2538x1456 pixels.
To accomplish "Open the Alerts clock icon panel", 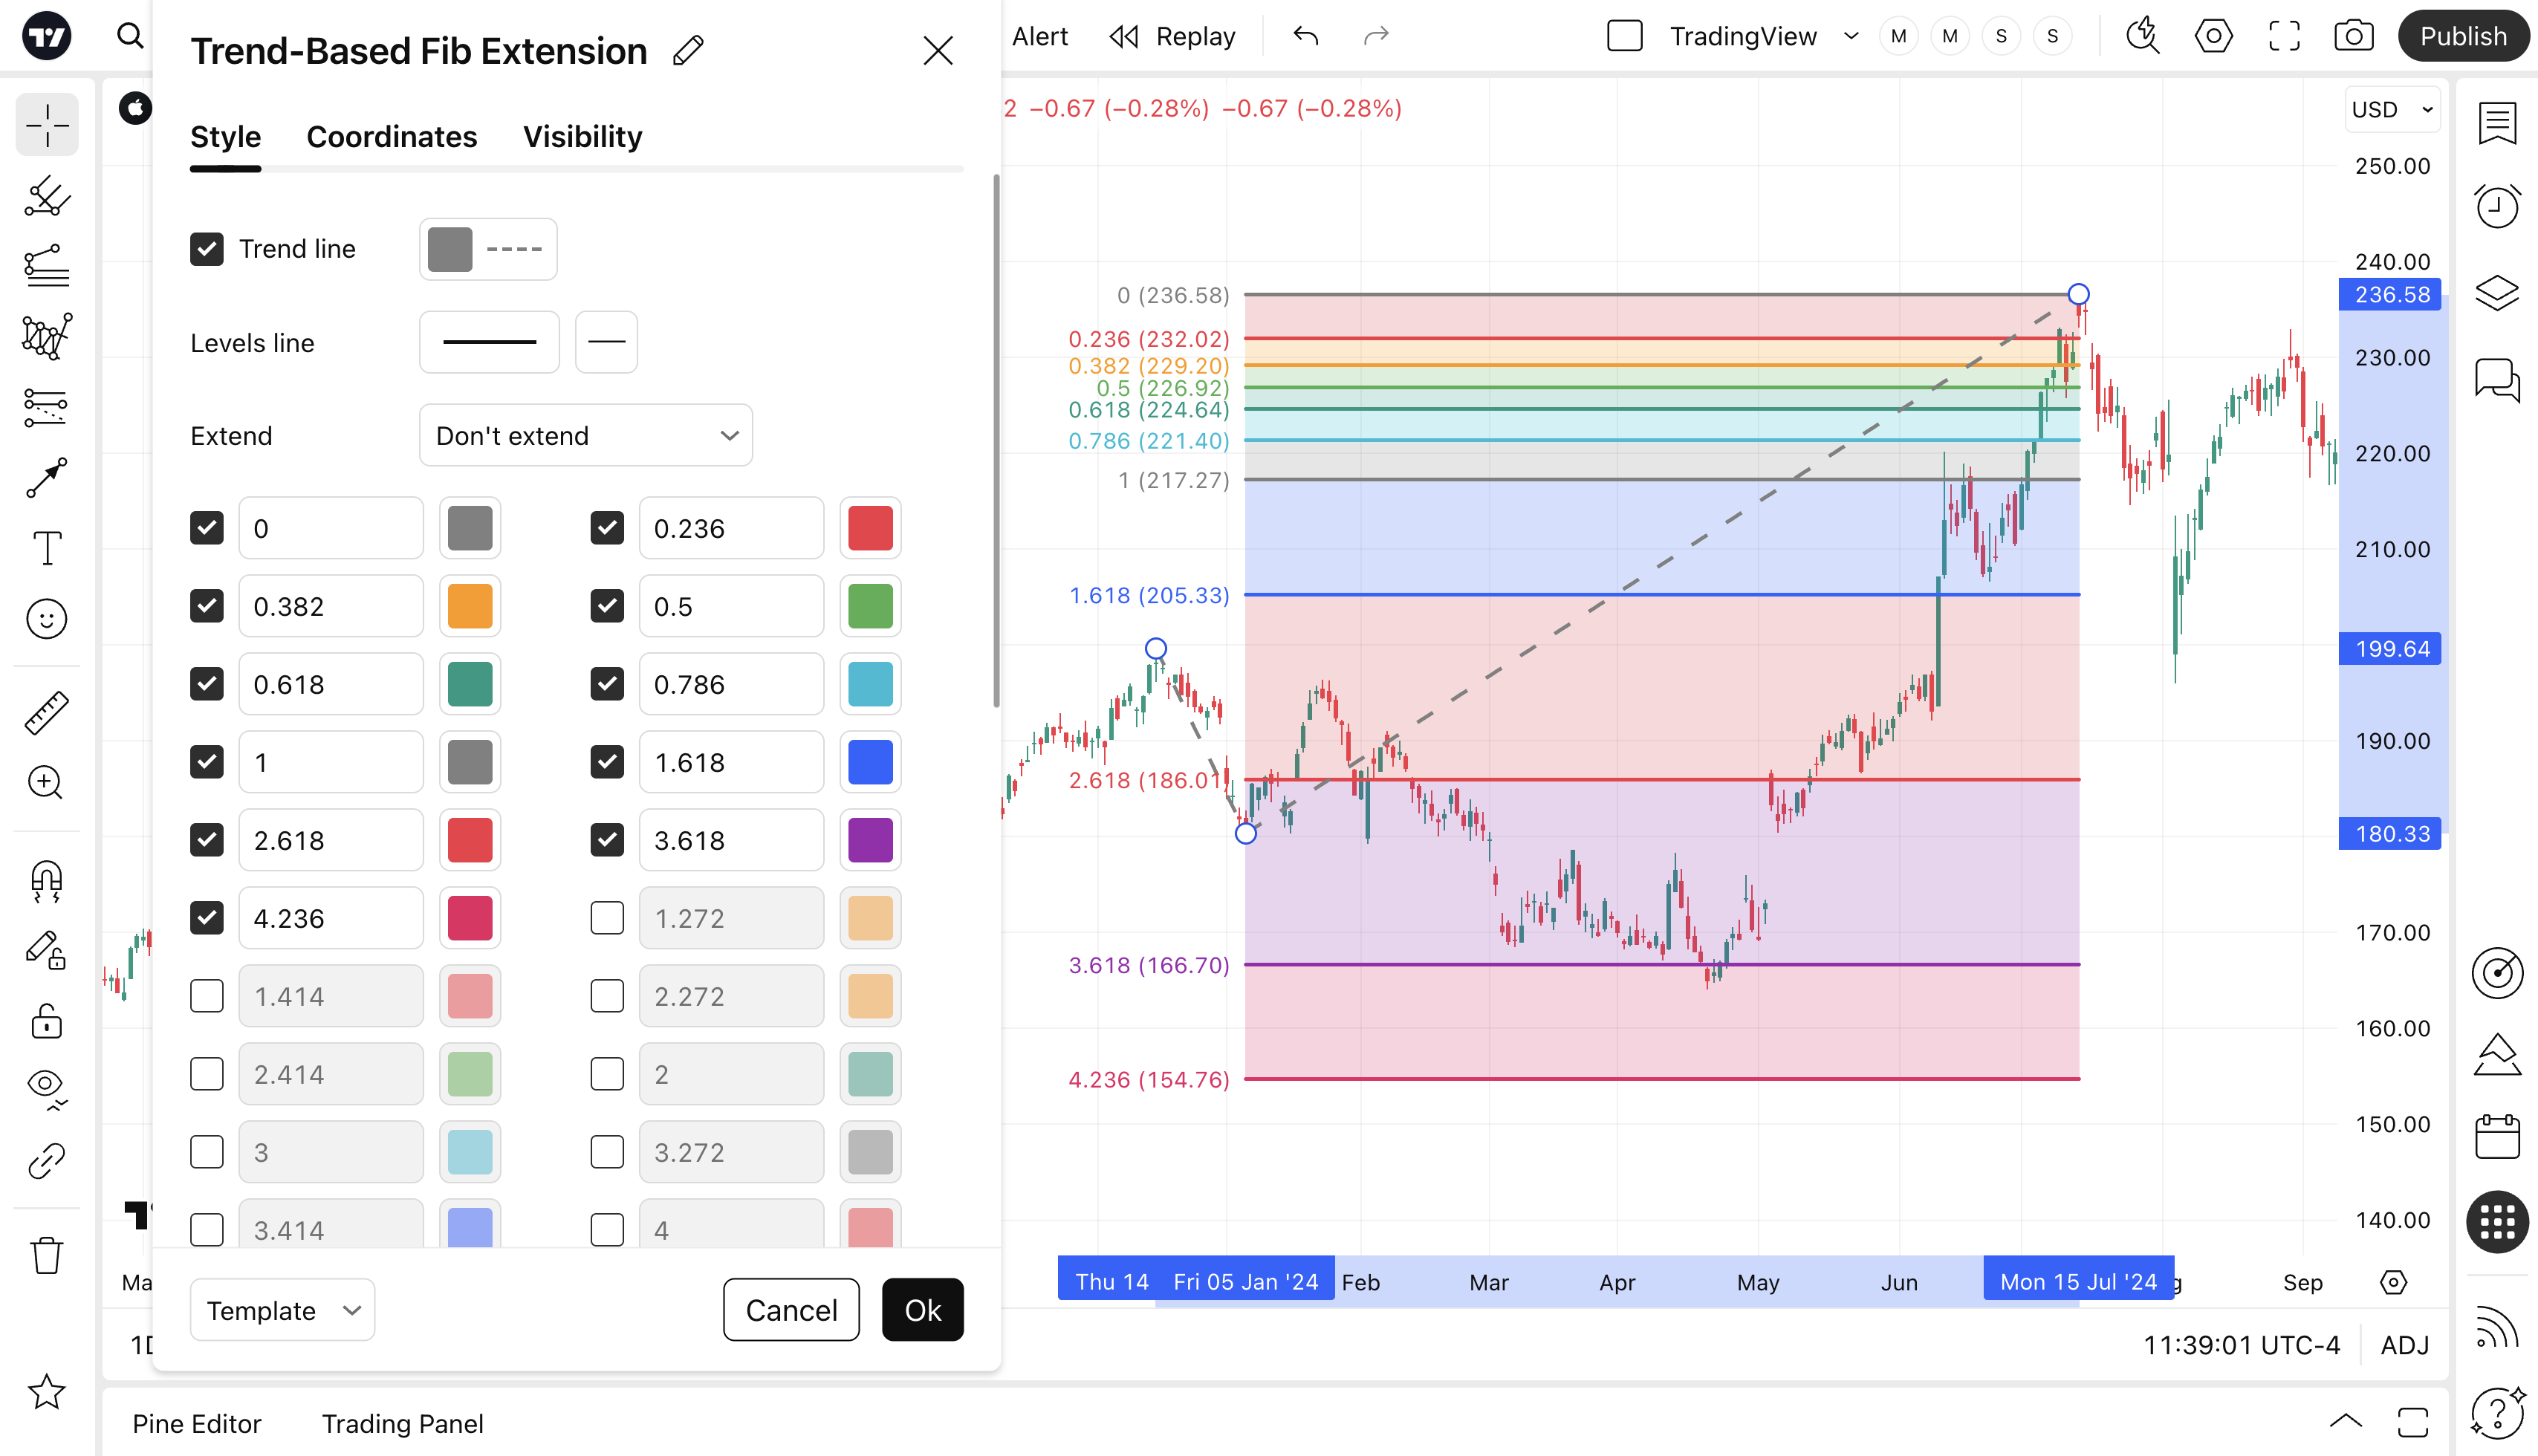I will [2497, 207].
